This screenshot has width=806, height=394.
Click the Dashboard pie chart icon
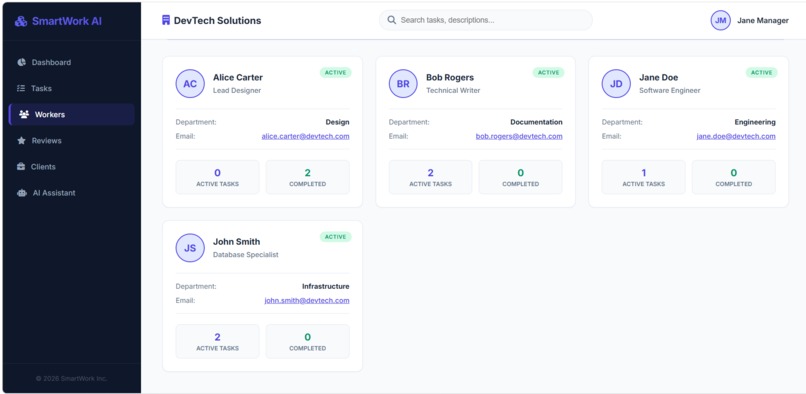(x=21, y=62)
